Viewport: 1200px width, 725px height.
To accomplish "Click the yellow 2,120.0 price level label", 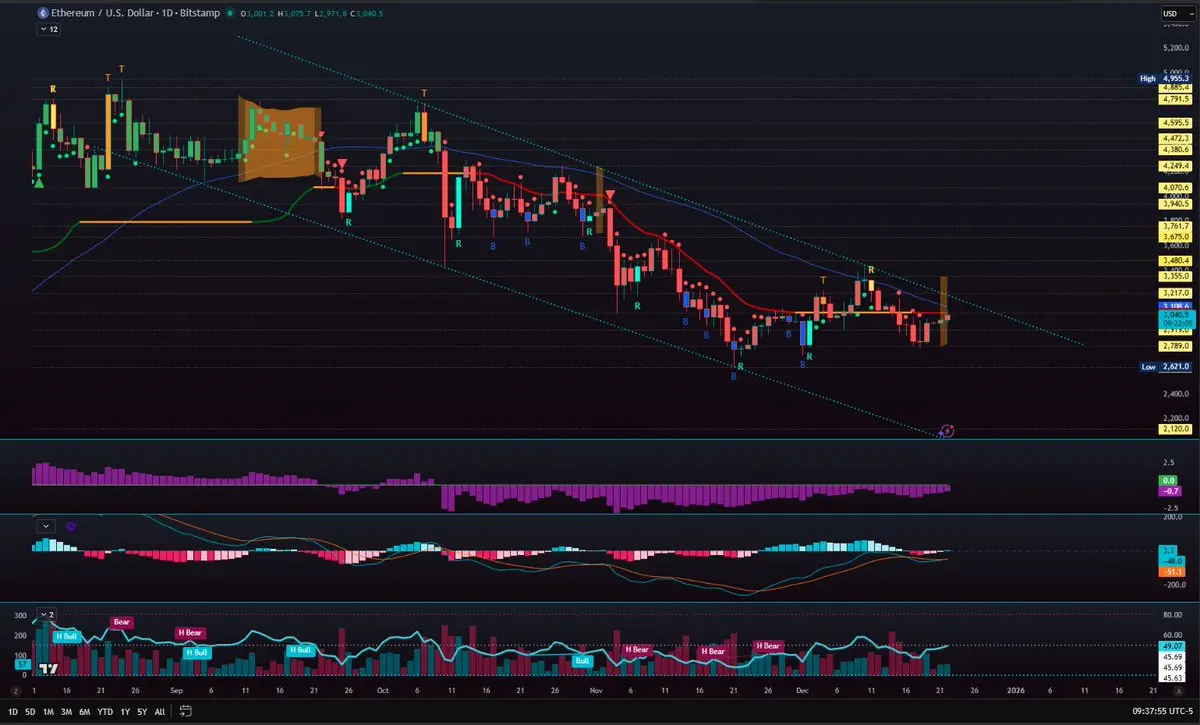I will pos(1175,428).
